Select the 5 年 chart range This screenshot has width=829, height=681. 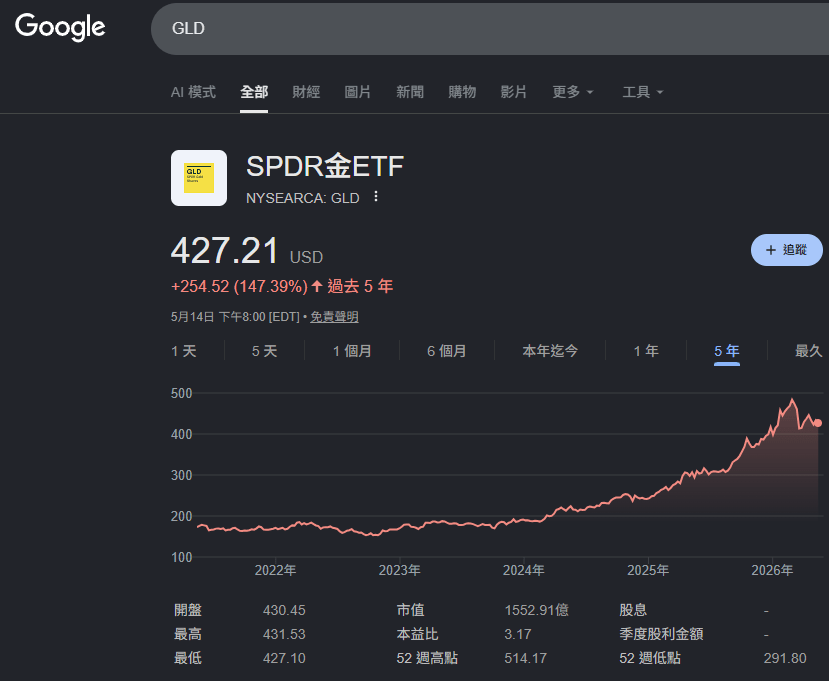pos(727,351)
